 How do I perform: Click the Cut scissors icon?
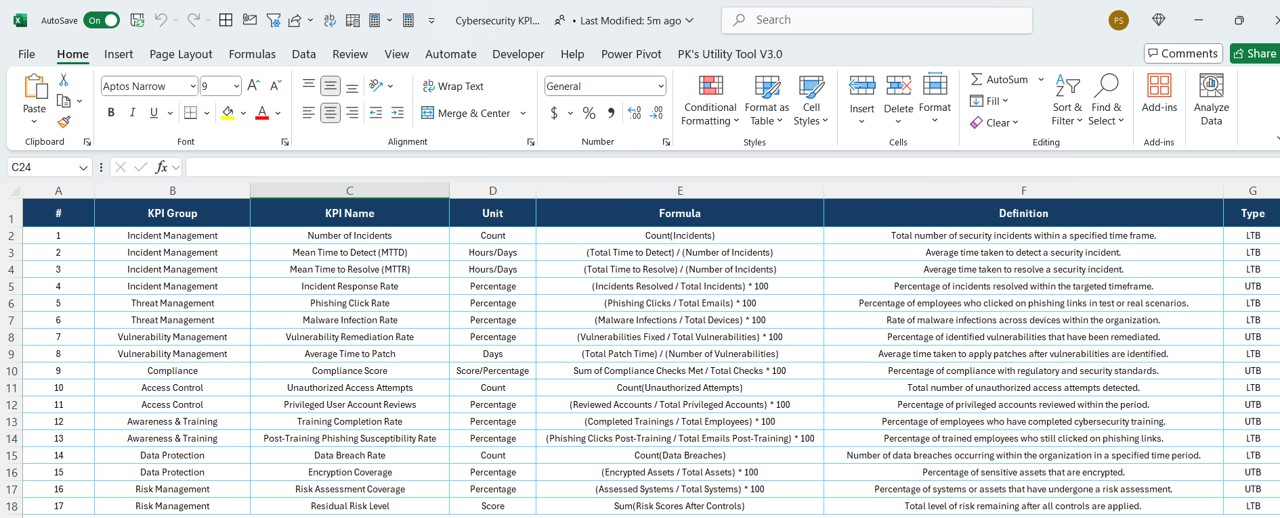click(x=64, y=80)
